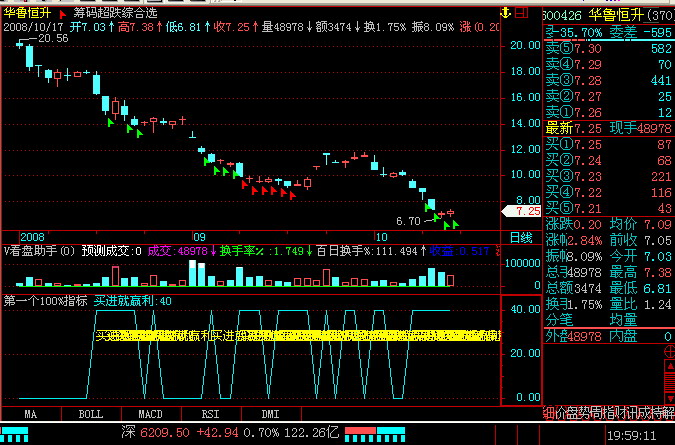
Task: Select the 买② 7.24 bid row
Action: [x=608, y=161]
